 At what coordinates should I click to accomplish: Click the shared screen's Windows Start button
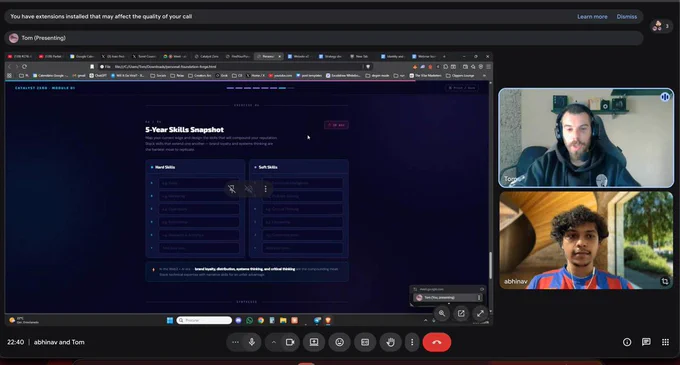pos(170,320)
